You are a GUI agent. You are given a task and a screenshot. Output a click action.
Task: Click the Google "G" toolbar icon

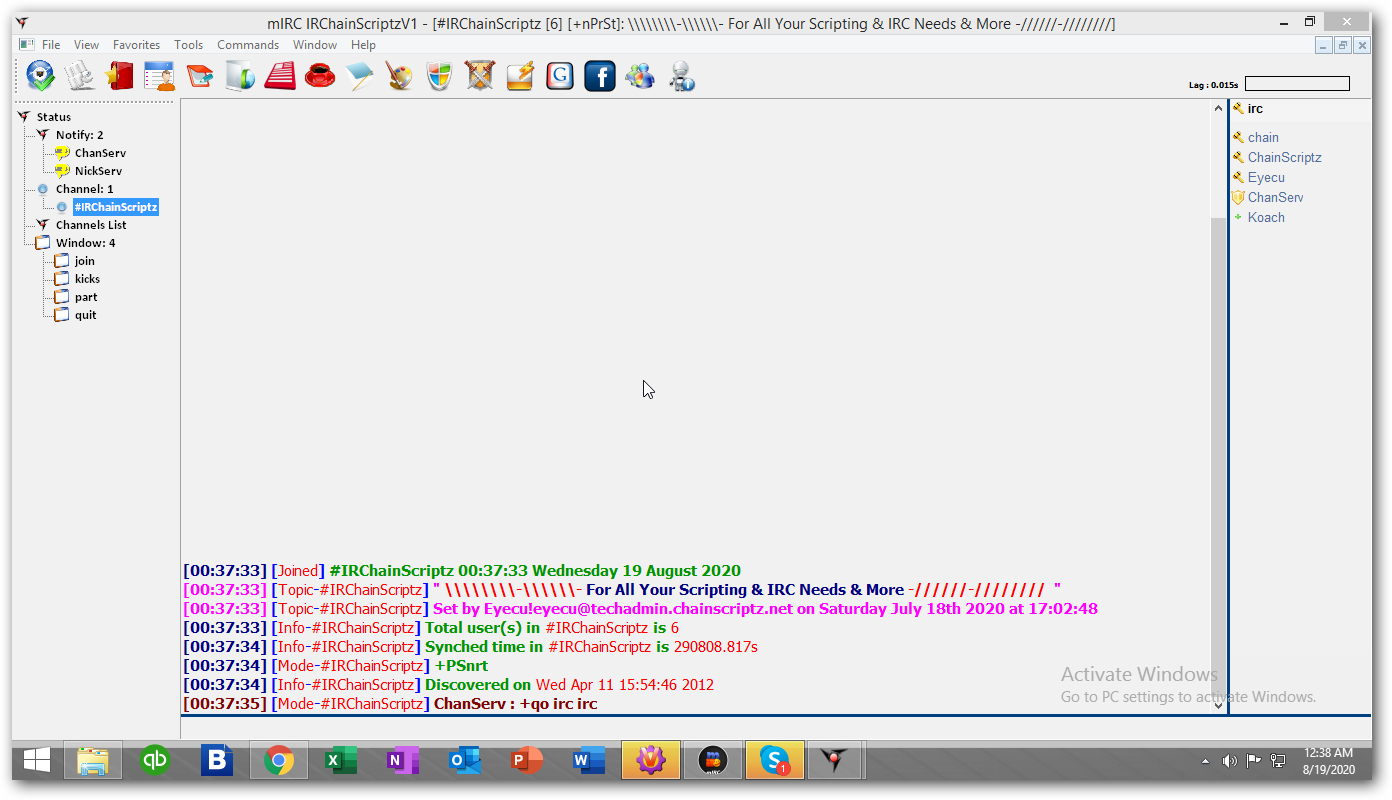click(x=560, y=76)
